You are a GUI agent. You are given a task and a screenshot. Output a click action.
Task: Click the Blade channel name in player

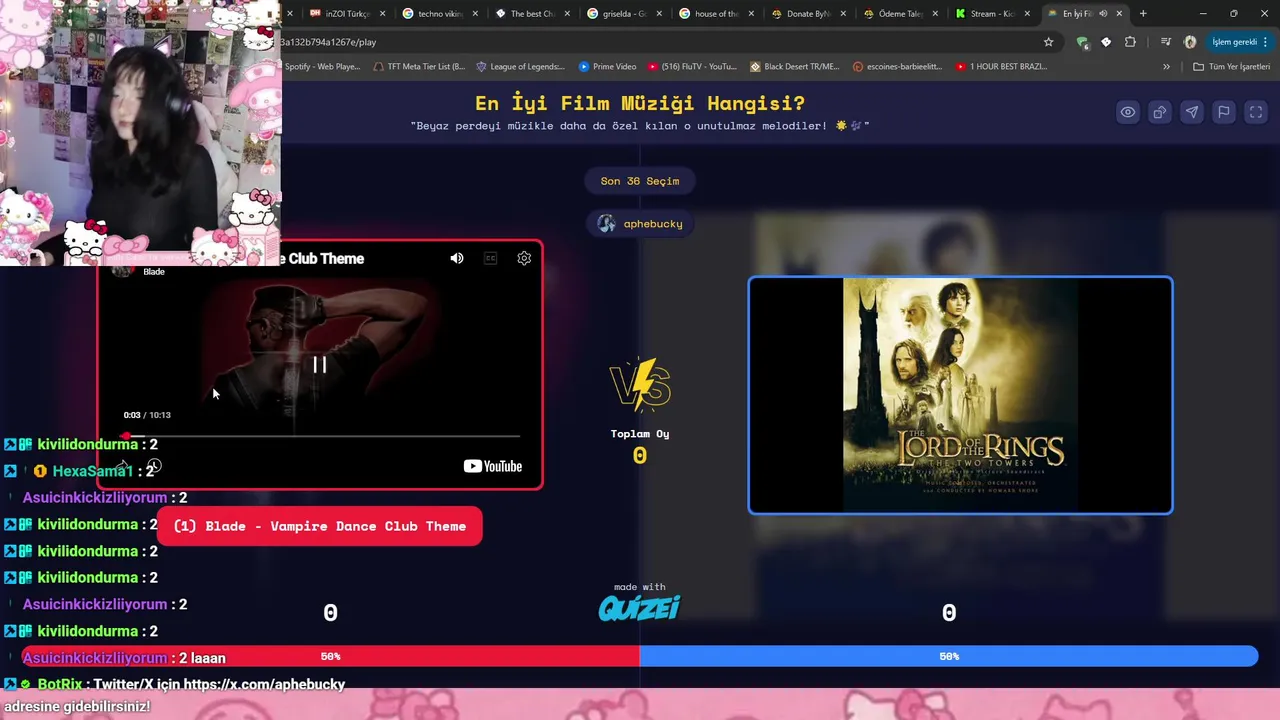(x=154, y=272)
